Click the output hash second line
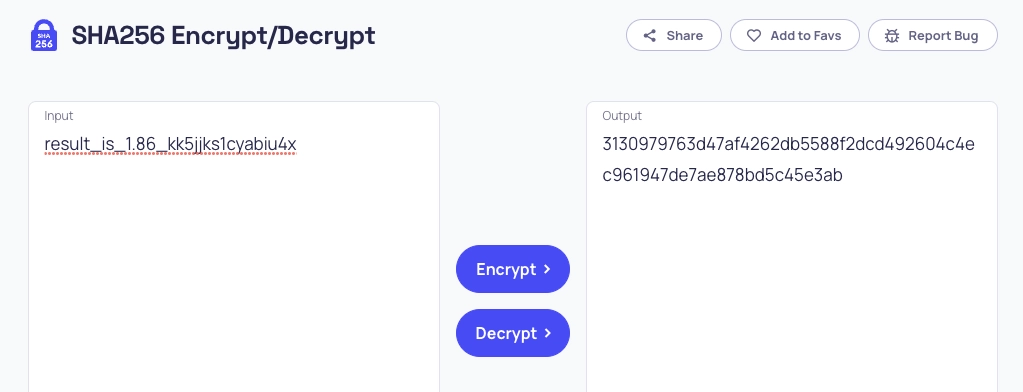The image size is (1023, 392). click(722, 175)
